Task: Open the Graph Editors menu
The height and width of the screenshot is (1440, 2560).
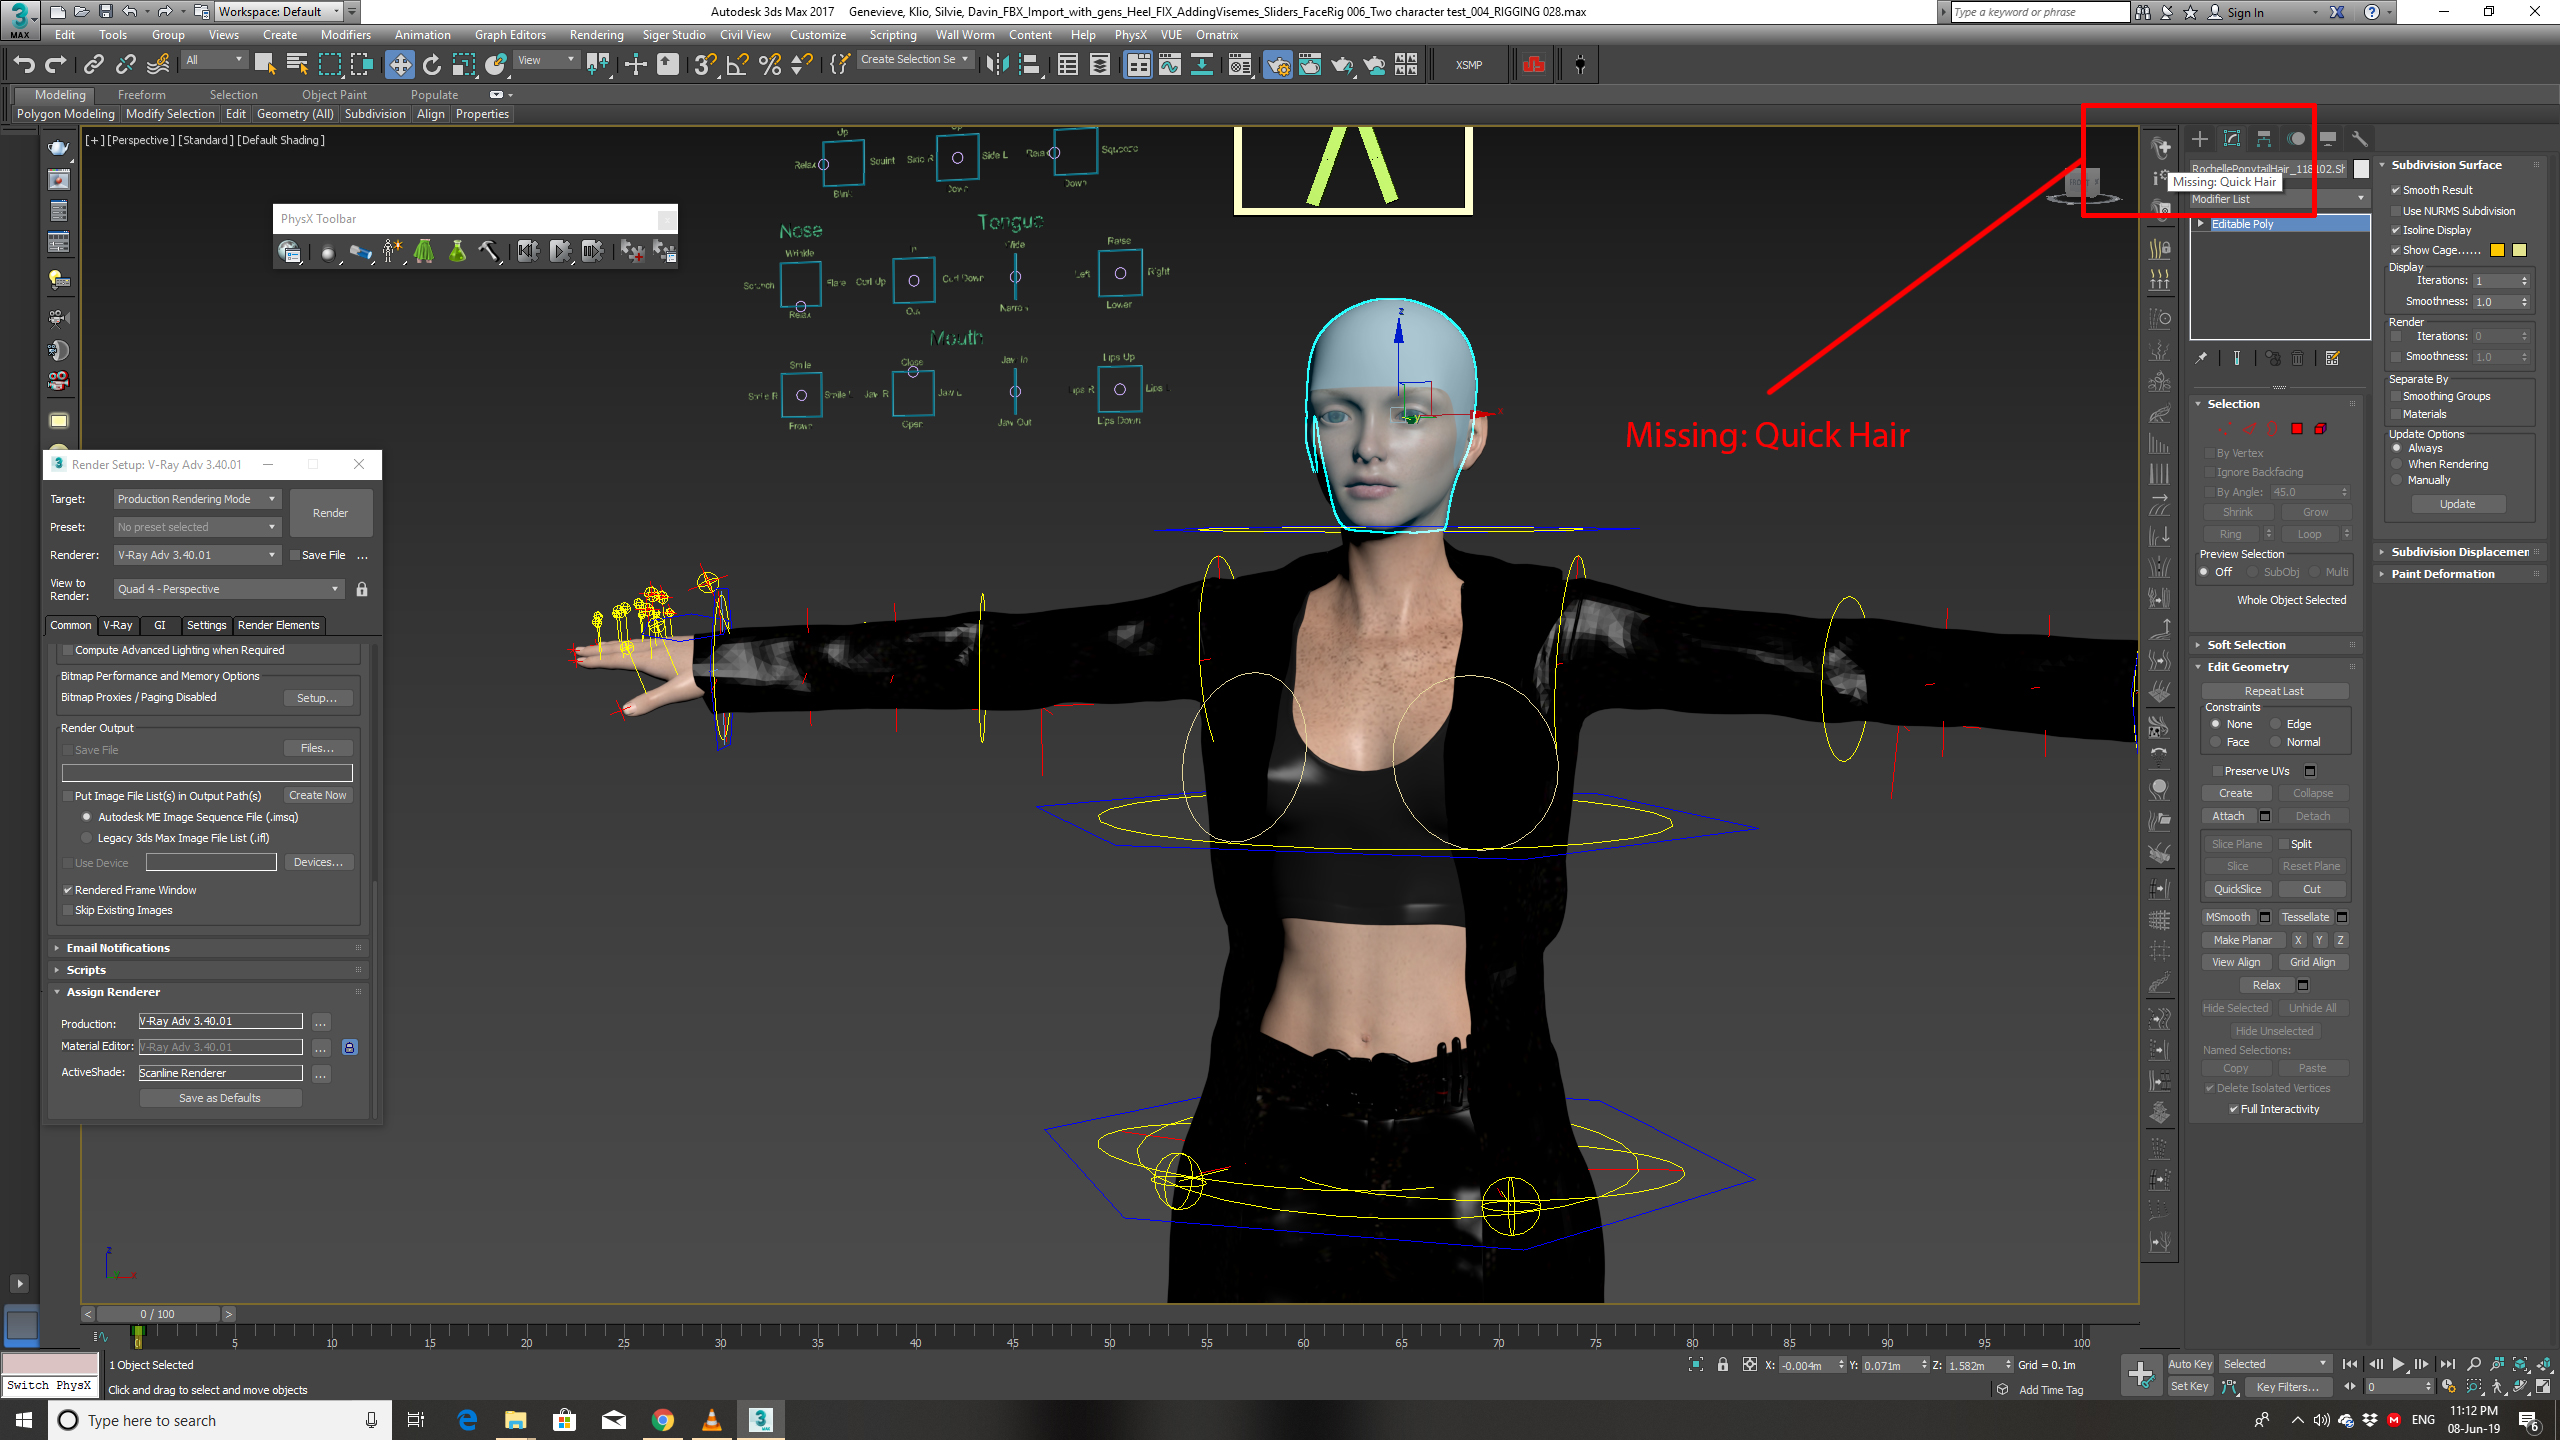Action: tap(510, 35)
